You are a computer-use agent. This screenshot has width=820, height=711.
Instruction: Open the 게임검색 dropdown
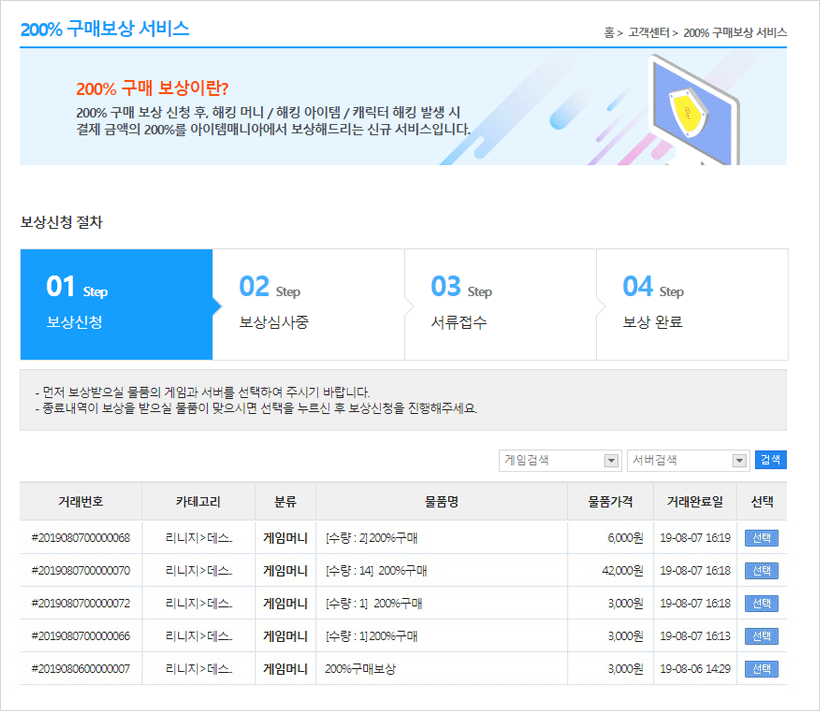tap(559, 461)
